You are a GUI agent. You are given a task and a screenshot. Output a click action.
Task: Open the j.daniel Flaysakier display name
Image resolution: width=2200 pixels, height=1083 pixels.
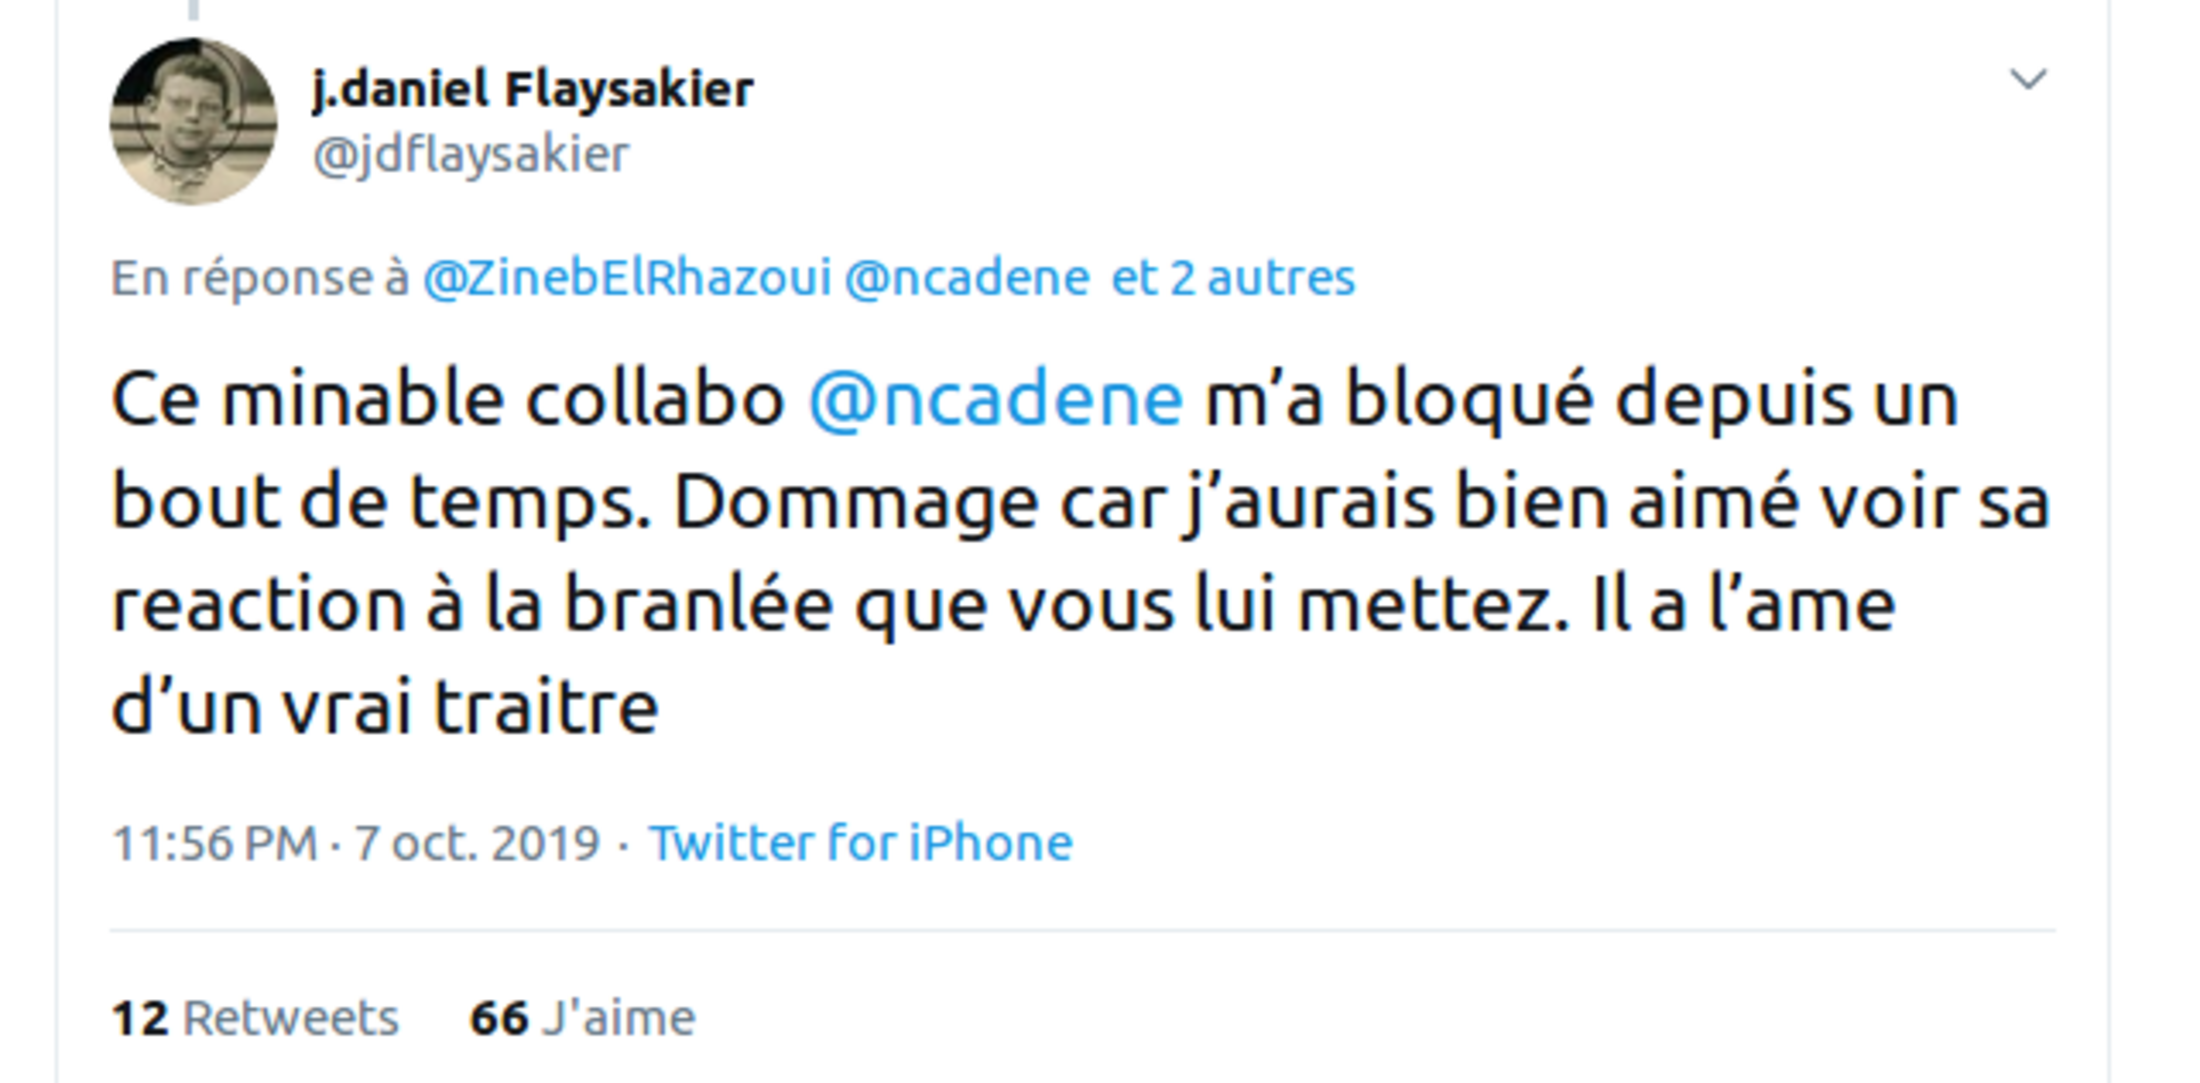coord(532,89)
